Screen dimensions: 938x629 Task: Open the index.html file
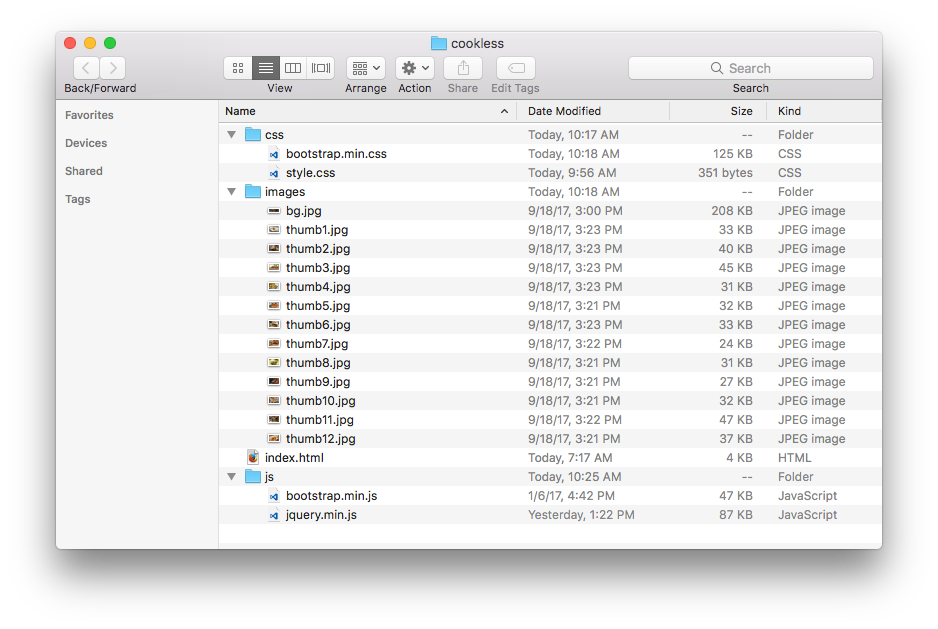tap(294, 457)
